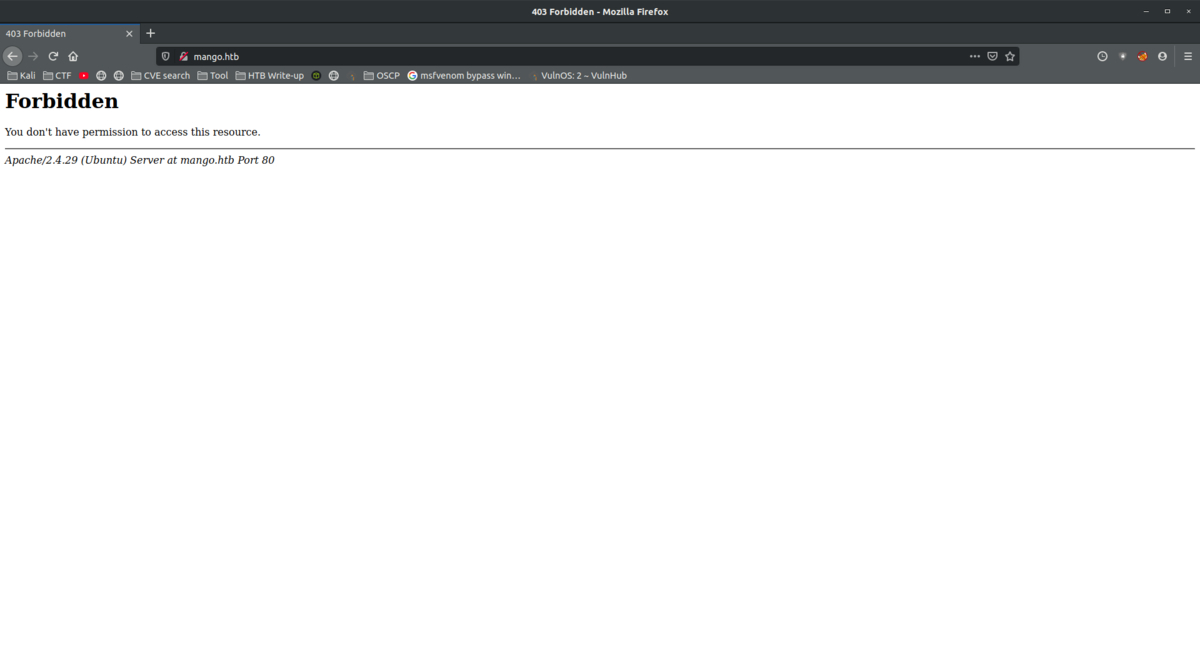Expand the CTF bookmarks folder
1200x658 pixels.
click(60, 75)
